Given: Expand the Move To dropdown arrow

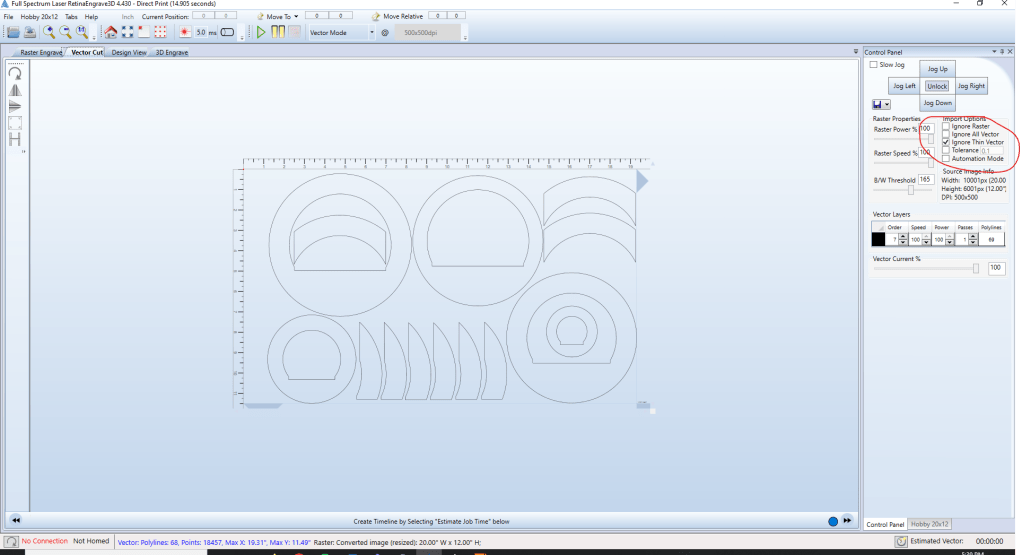Looking at the screenshot, I should 296,17.
